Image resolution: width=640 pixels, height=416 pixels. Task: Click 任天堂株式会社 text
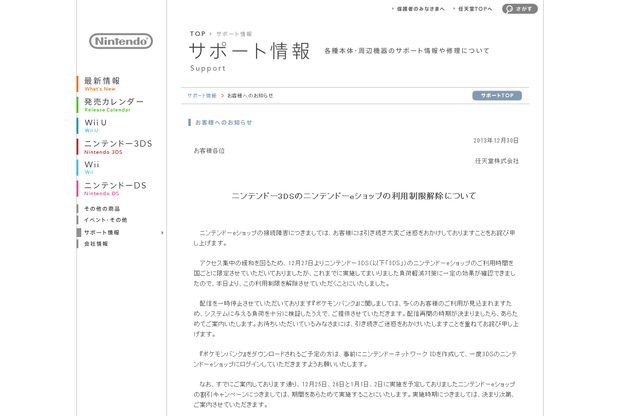click(x=497, y=161)
